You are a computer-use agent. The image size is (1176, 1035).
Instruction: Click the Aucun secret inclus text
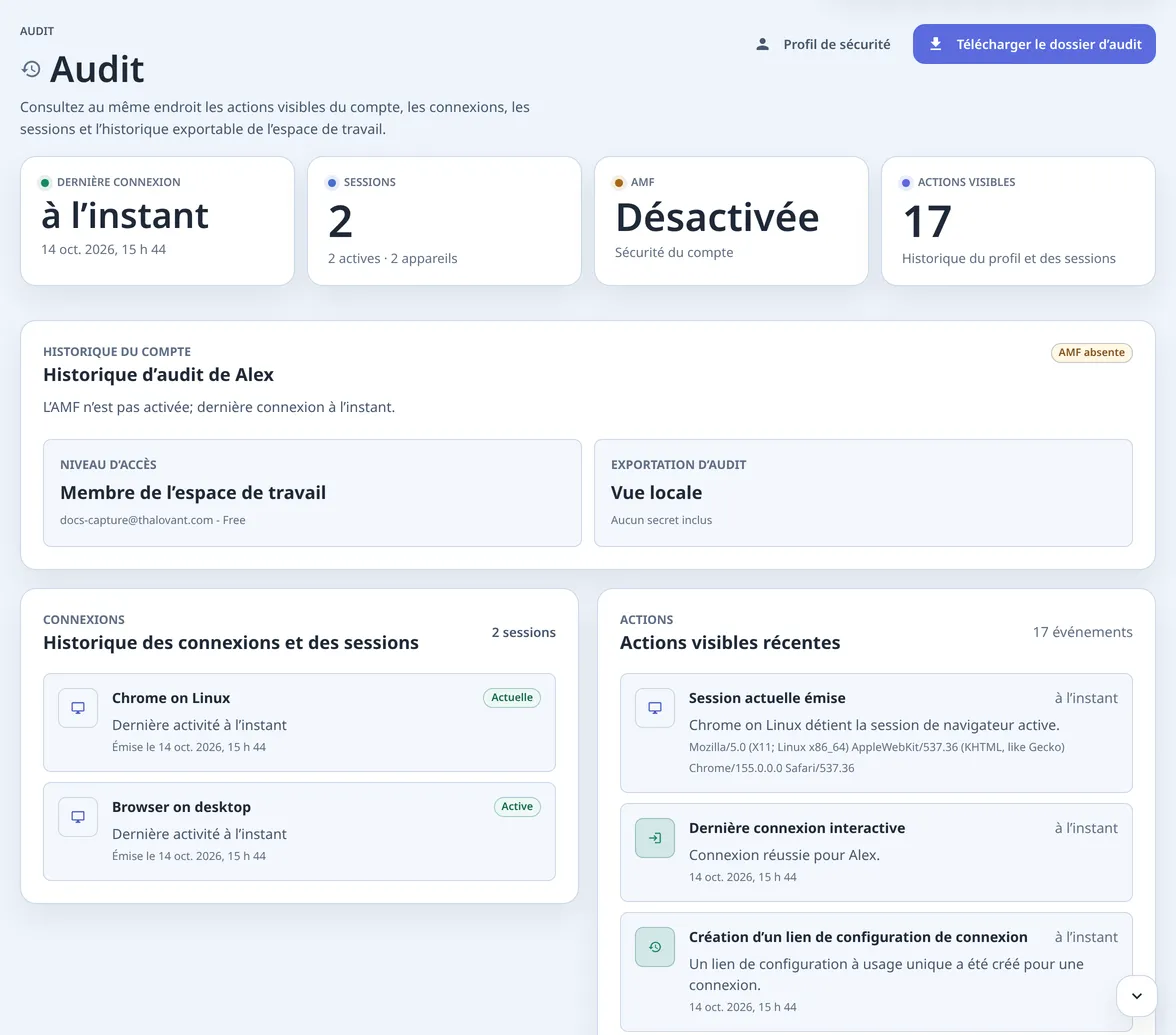661,520
